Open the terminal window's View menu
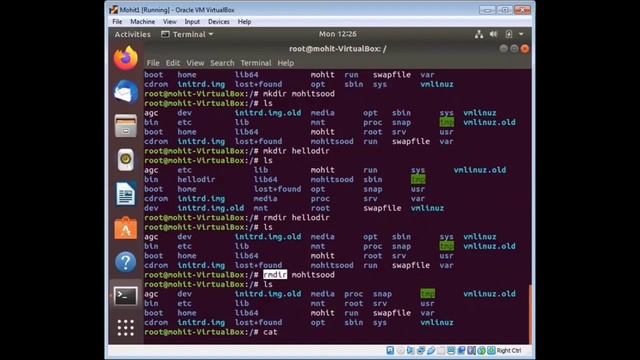This screenshot has width=640, height=360. (x=195, y=63)
